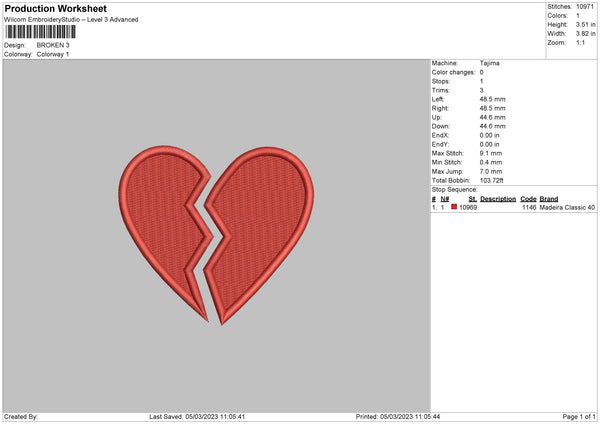The image size is (600, 424).
Task: Click the 'Page 1 of 1' indicator
Action: coord(579,417)
